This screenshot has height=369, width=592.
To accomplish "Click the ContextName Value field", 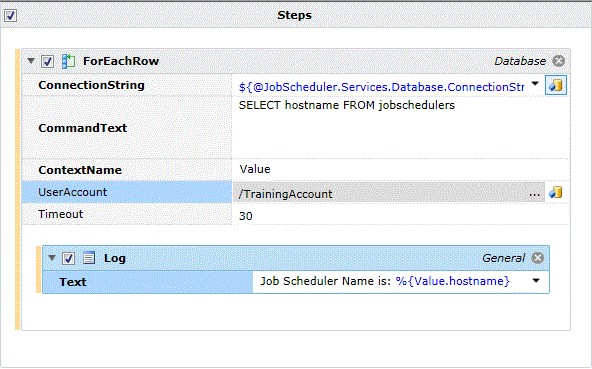I will pos(401,170).
